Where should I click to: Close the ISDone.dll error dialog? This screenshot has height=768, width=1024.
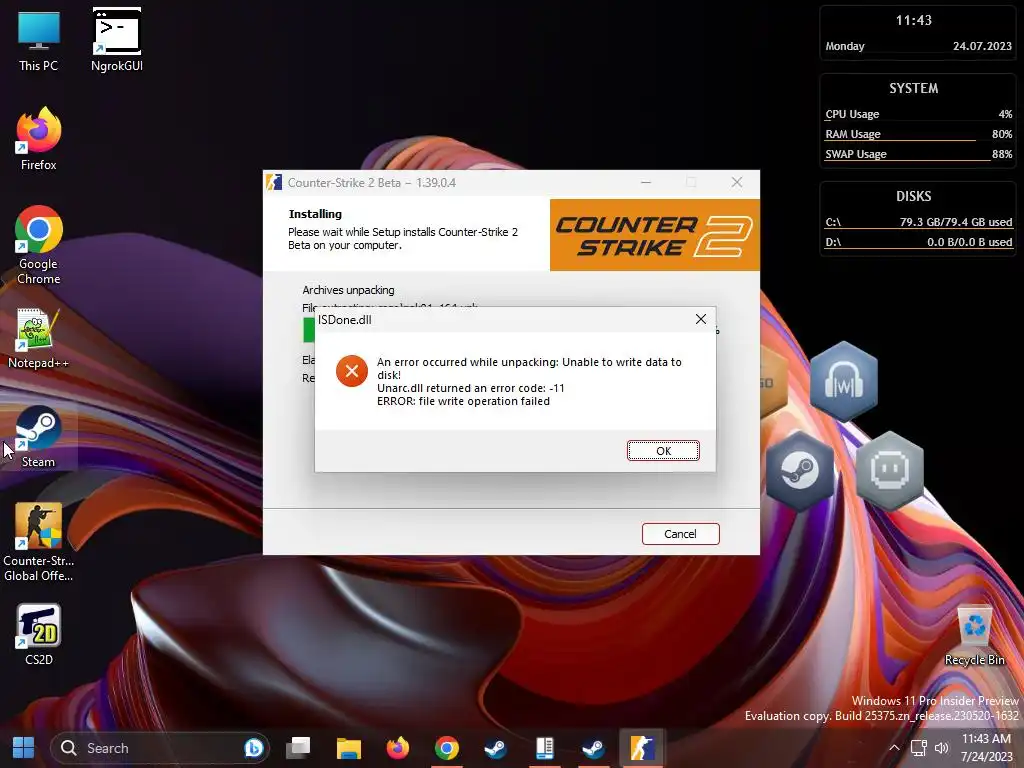click(x=701, y=319)
